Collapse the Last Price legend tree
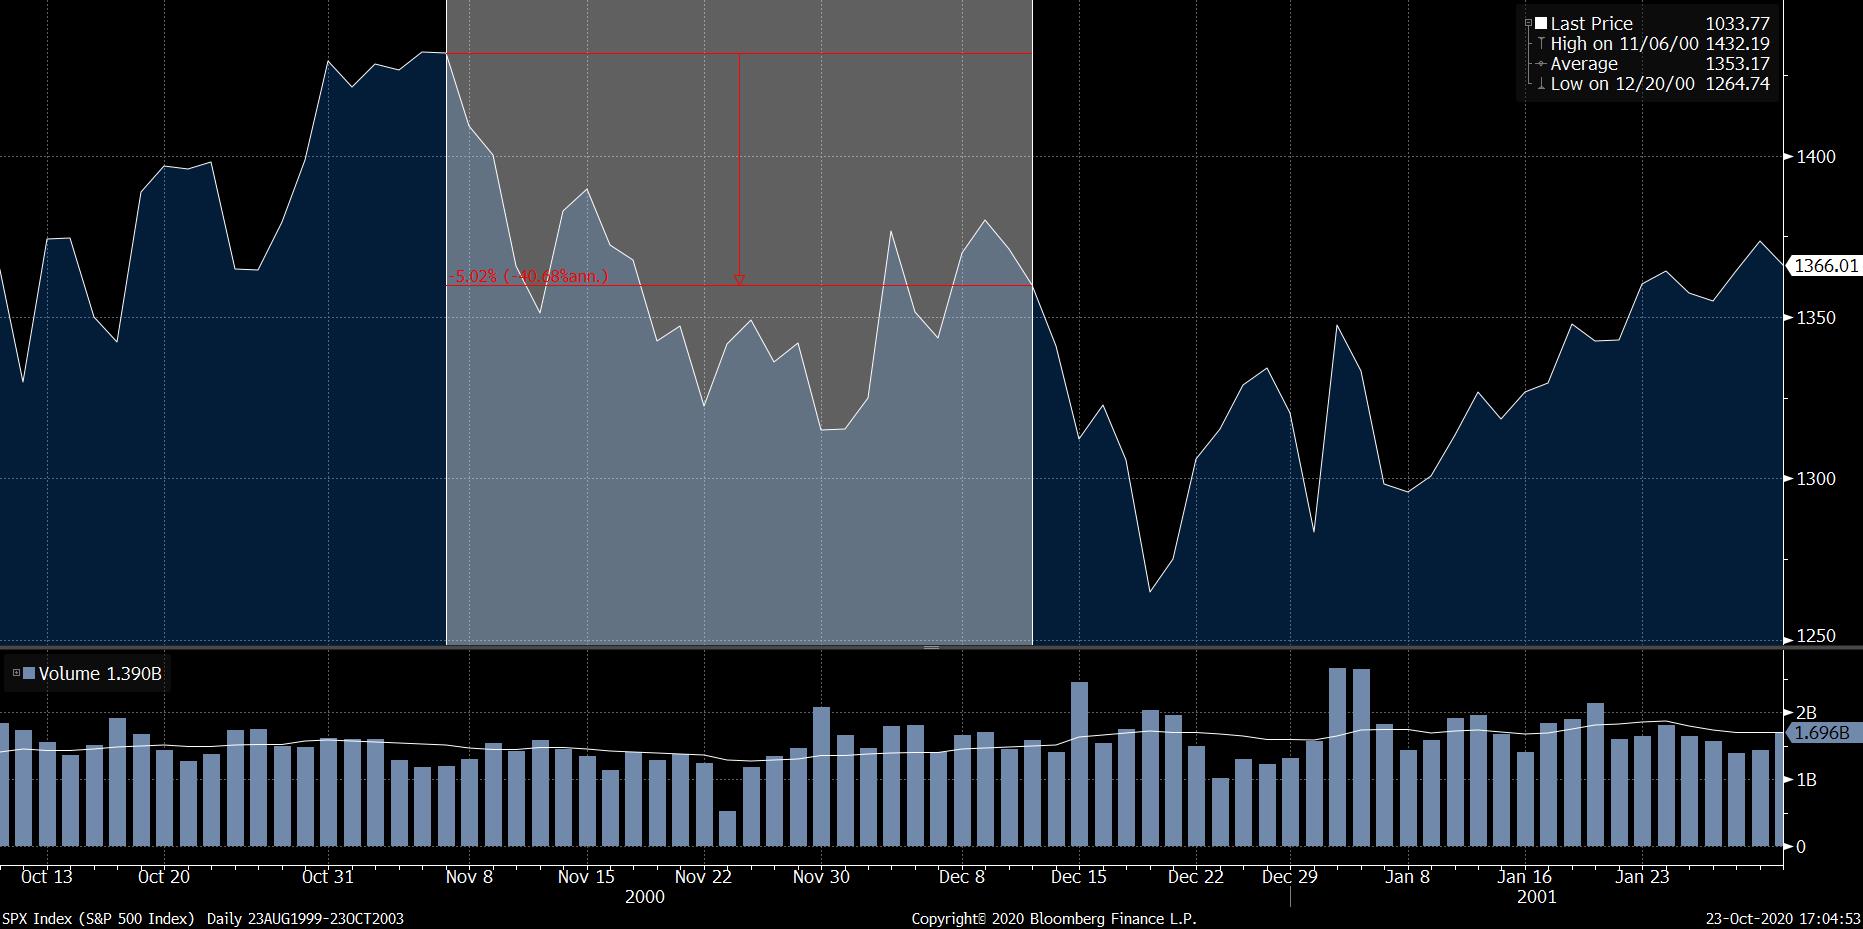 (x=1528, y=24)
